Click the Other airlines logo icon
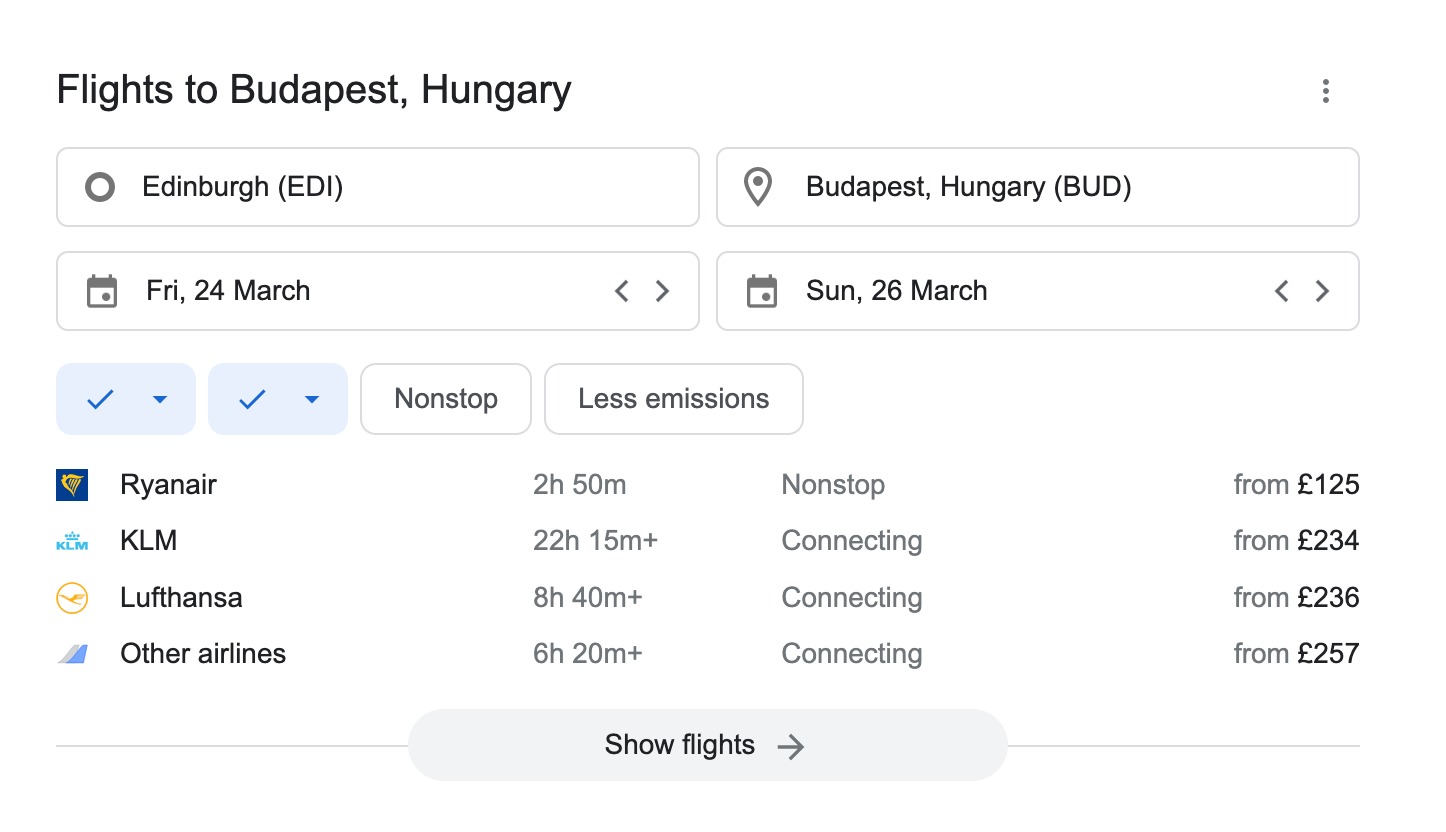This screenshot has width=1446, height=832. tap(72, 653)
